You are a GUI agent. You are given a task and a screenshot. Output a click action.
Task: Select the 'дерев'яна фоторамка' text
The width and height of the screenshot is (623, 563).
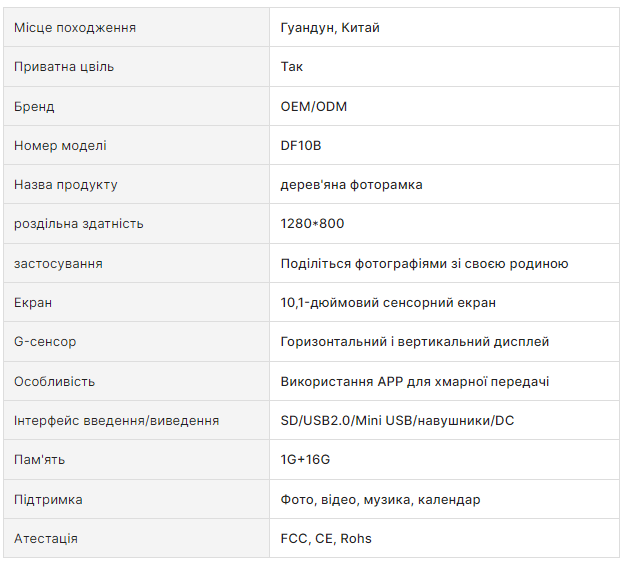351,185
